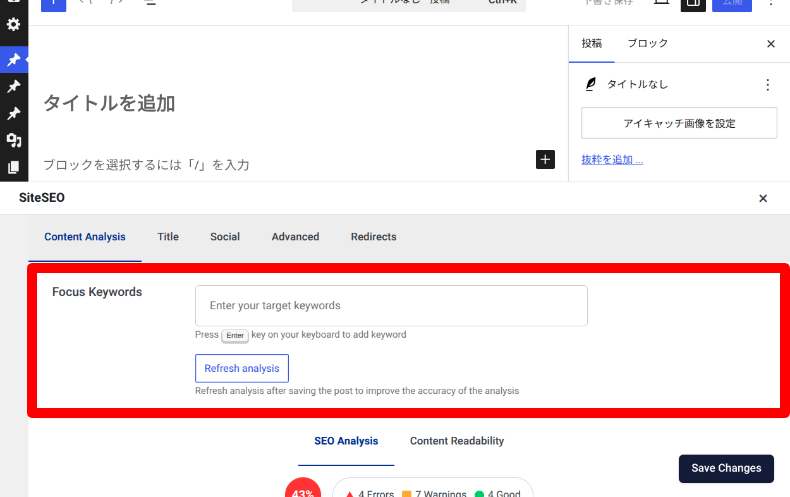The image size is (790, 497).
Task: Open the pages icon at the sidebar bottom
Action: [x=14, y=167]
